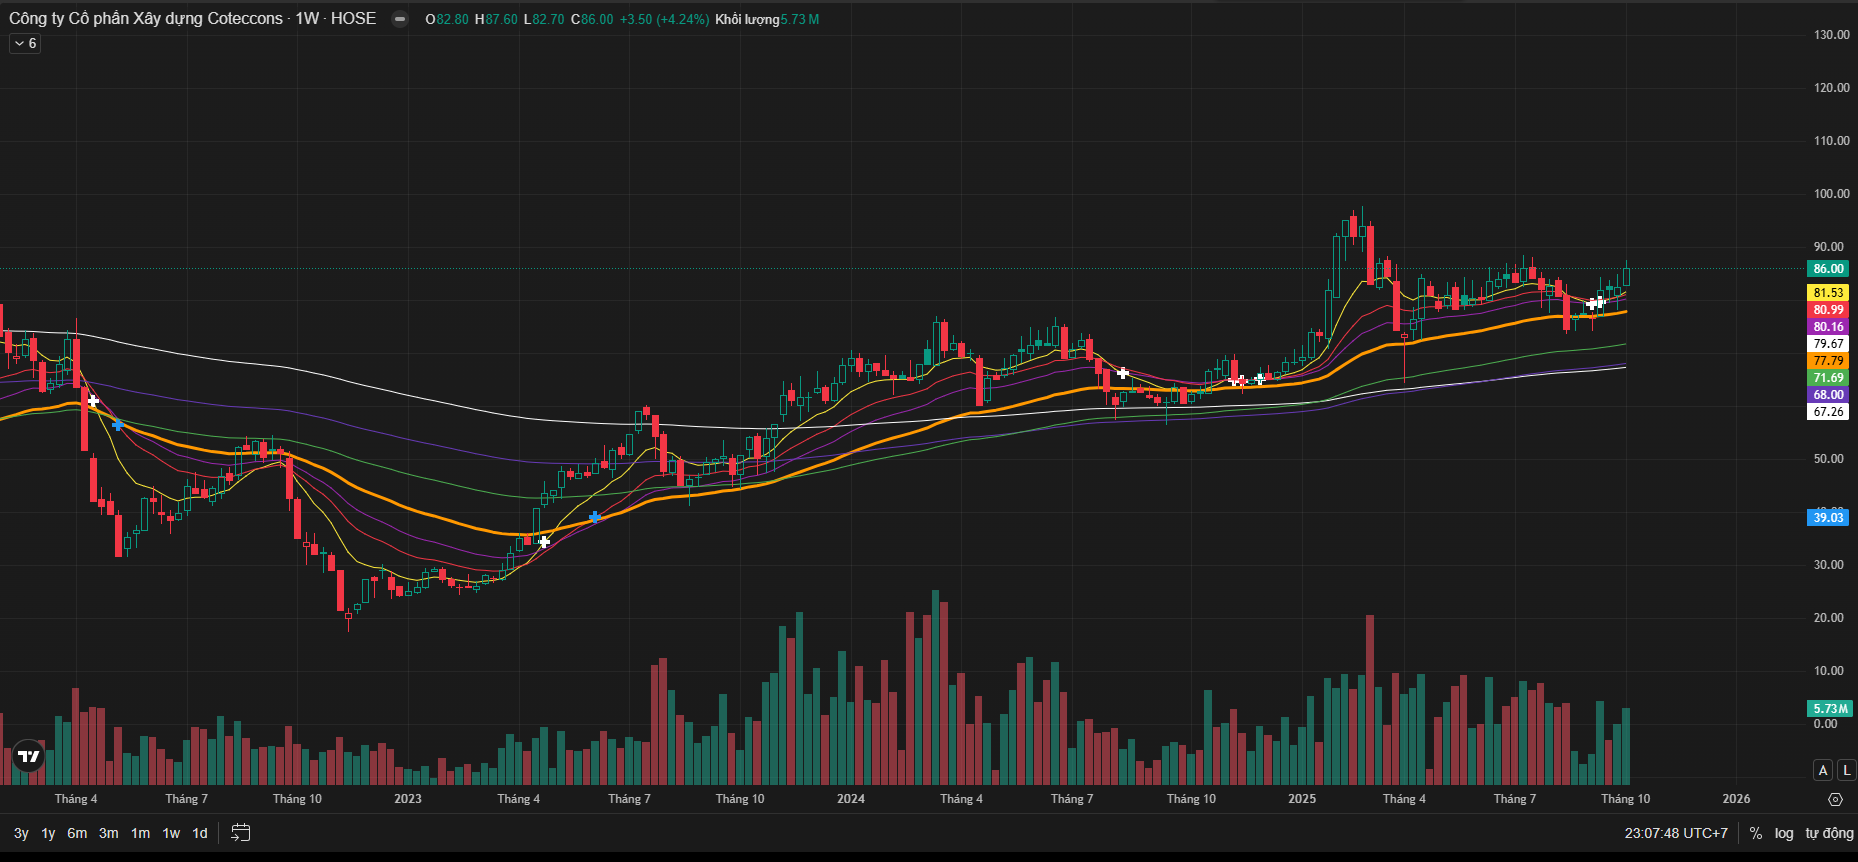The height and width of the screenshot is (862, 1858).
Task: Click the current price label 86.00
Action: click(x=1829, y=269)
